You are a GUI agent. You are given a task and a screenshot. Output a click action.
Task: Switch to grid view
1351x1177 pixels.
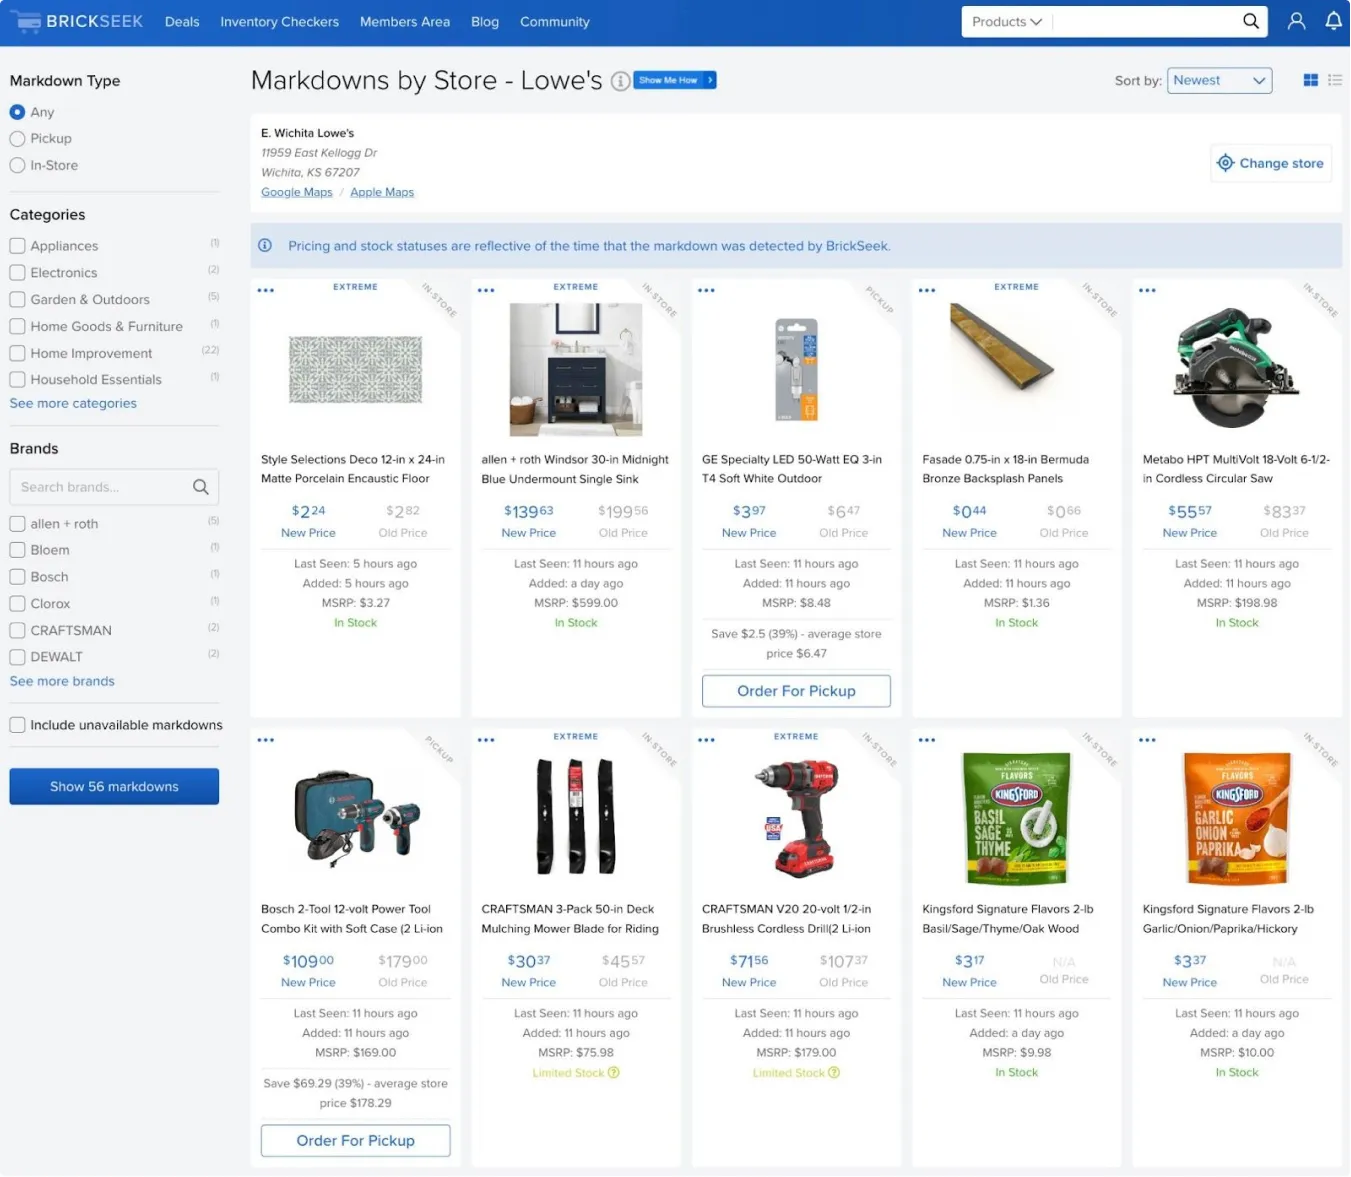pyautogui.click(x=1310, y=80)
